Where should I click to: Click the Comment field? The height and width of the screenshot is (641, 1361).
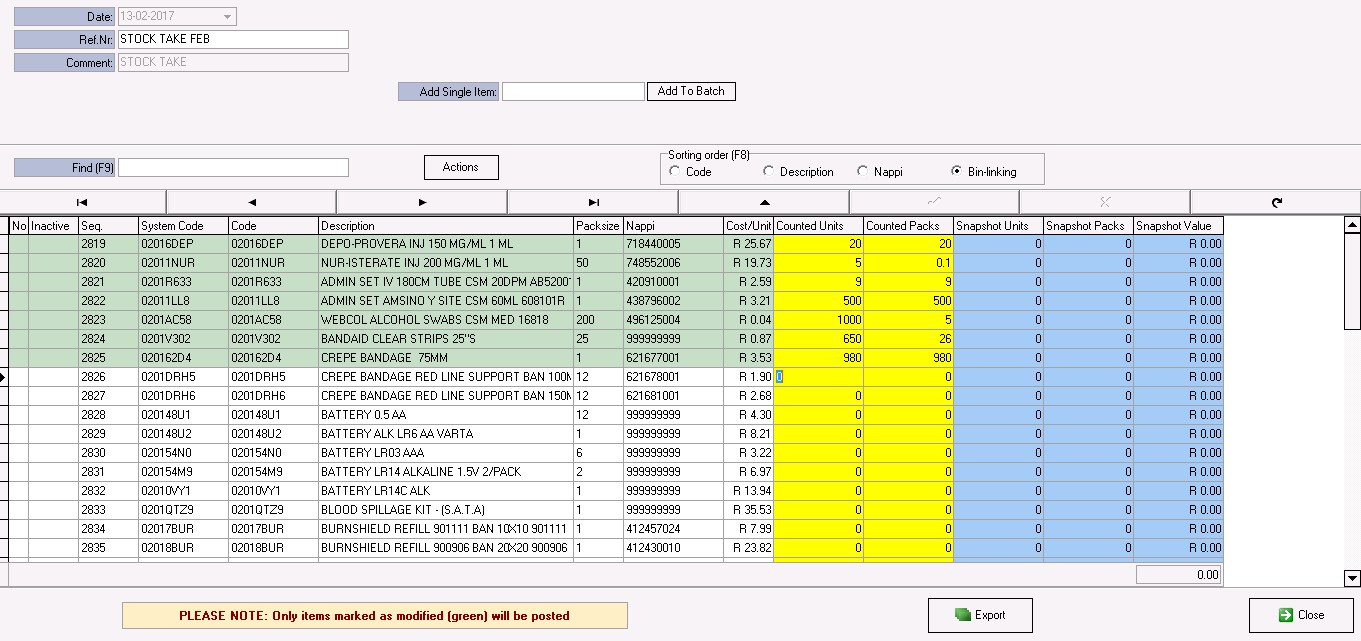[233, 62]
